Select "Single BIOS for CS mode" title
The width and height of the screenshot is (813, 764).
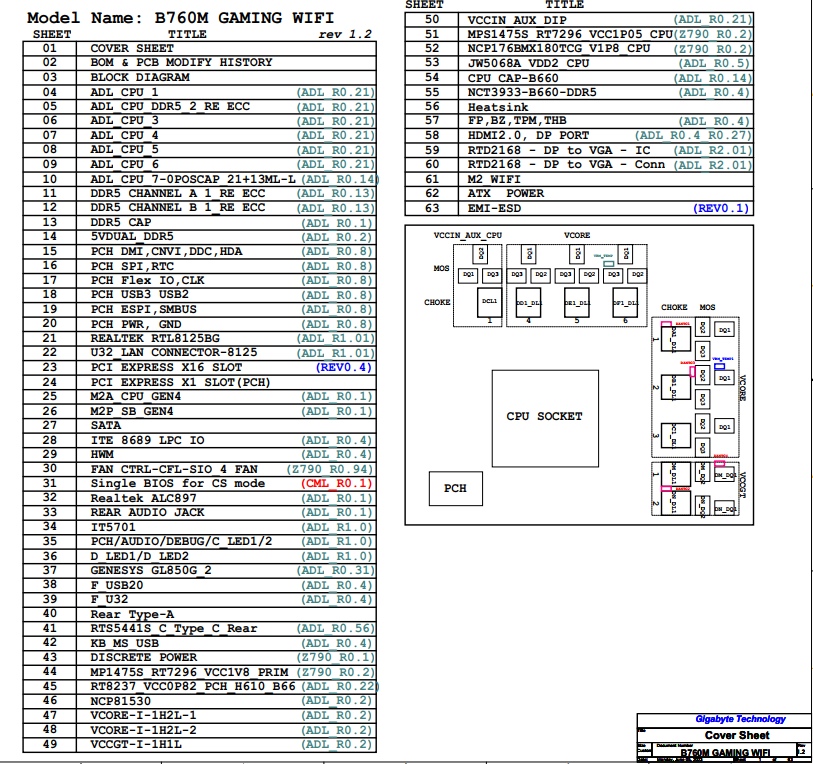point(178,483)
